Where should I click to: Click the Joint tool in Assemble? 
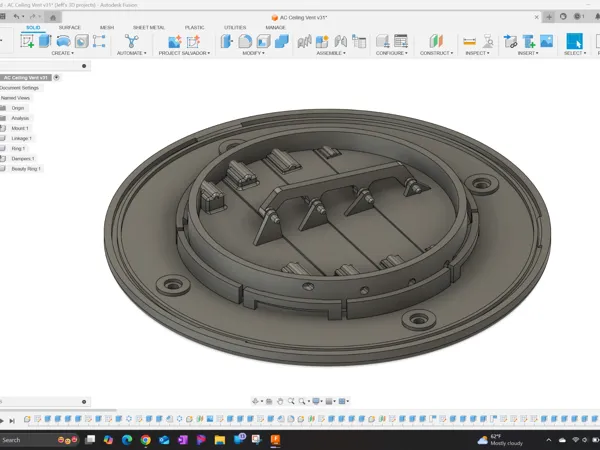(x=304, y=41)
